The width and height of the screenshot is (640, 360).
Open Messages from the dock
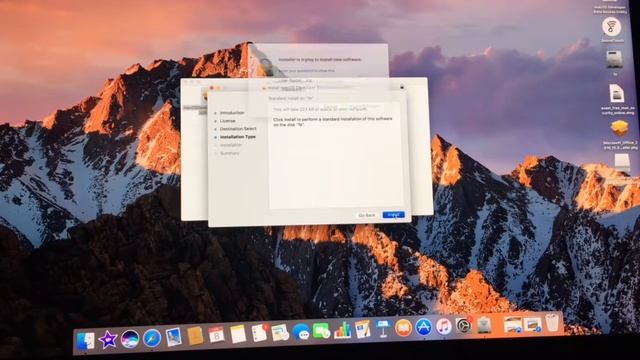point(301,332)
